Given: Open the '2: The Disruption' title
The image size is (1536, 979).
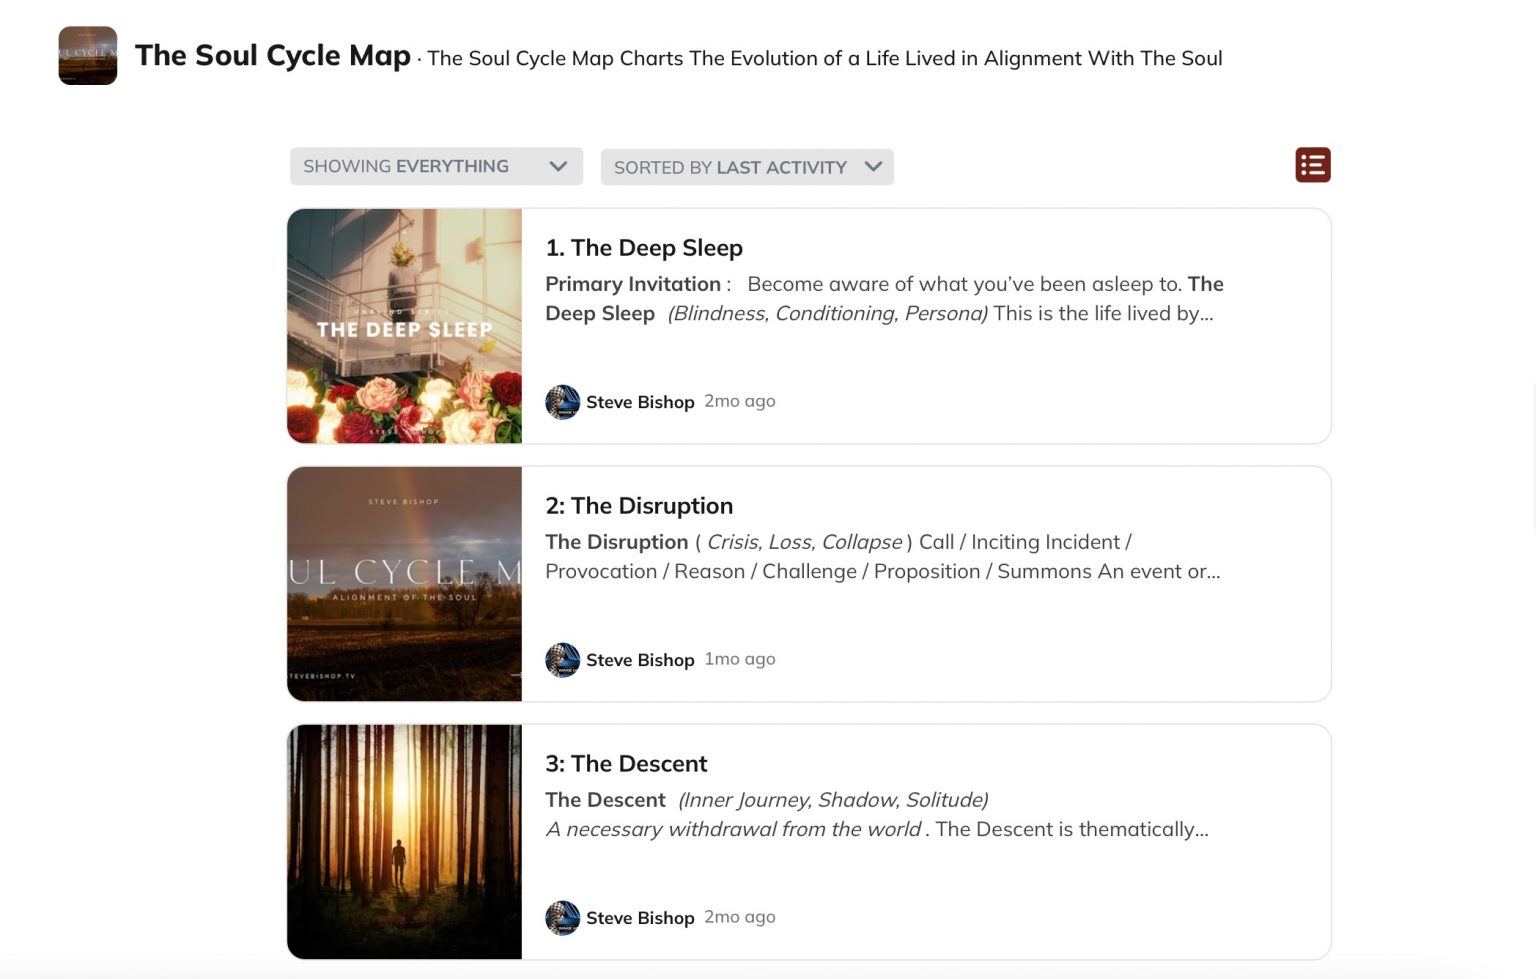Looking at the screenshot, I should tap(639, 506).
